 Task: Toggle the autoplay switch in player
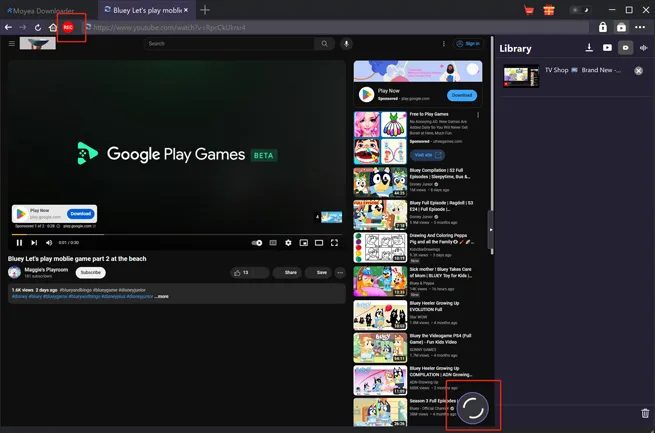point(257,243)
